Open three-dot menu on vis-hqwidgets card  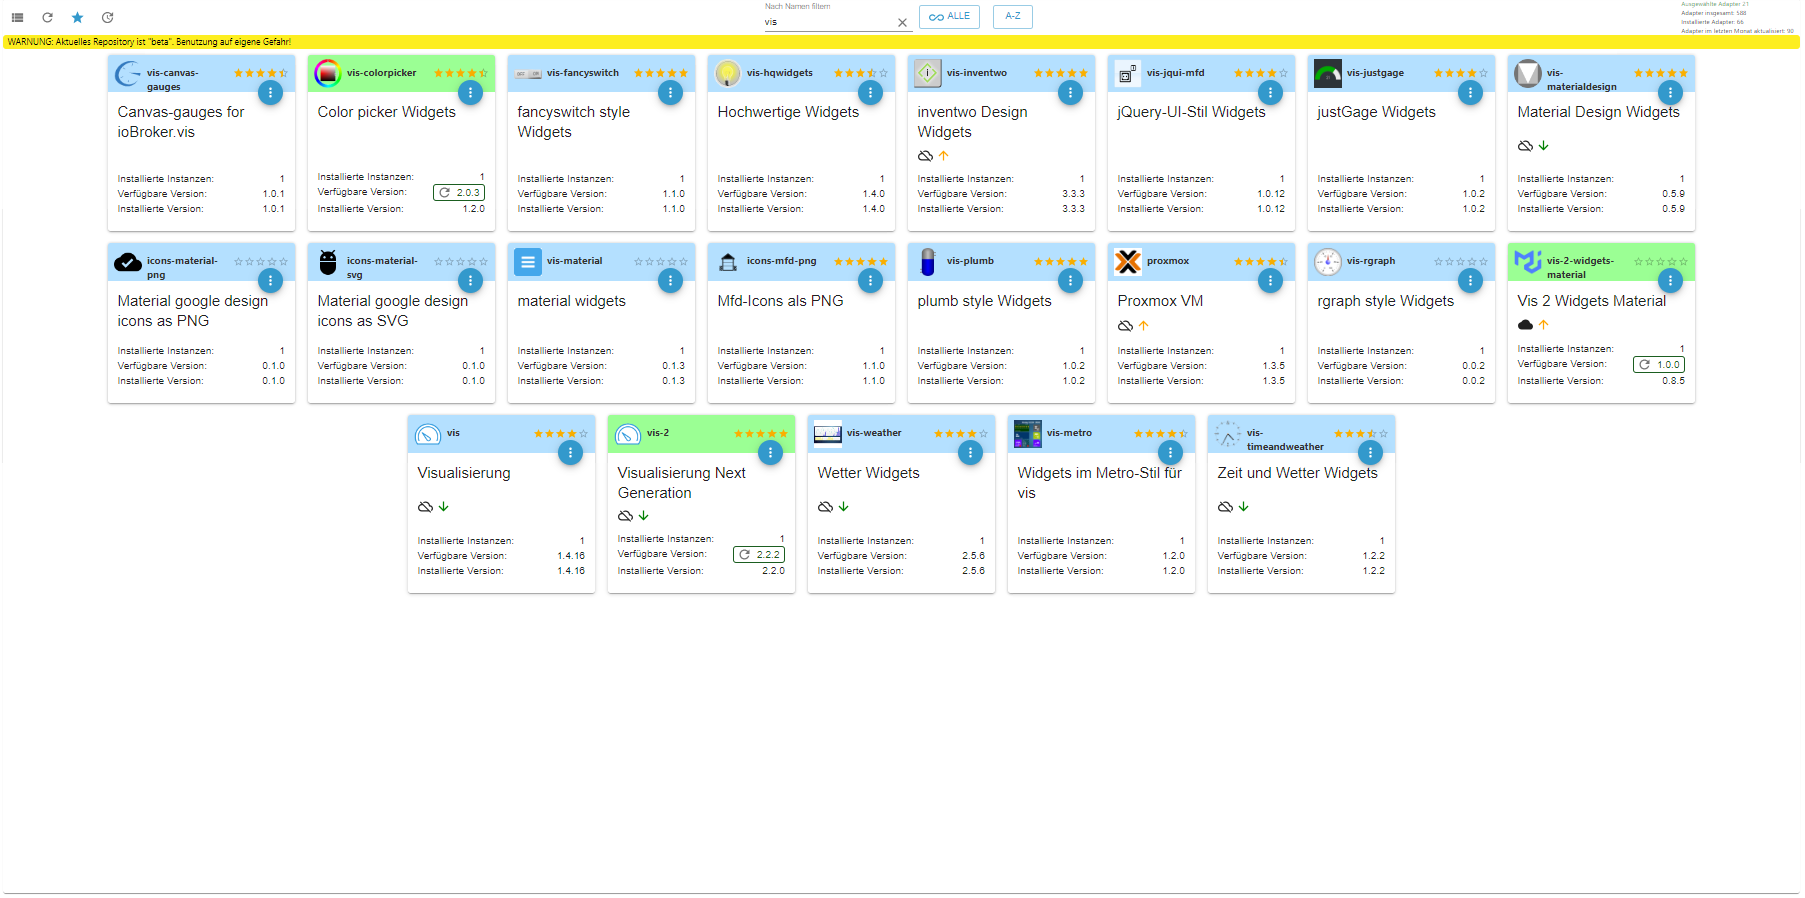pyautogui.click(x=870, y=93)
